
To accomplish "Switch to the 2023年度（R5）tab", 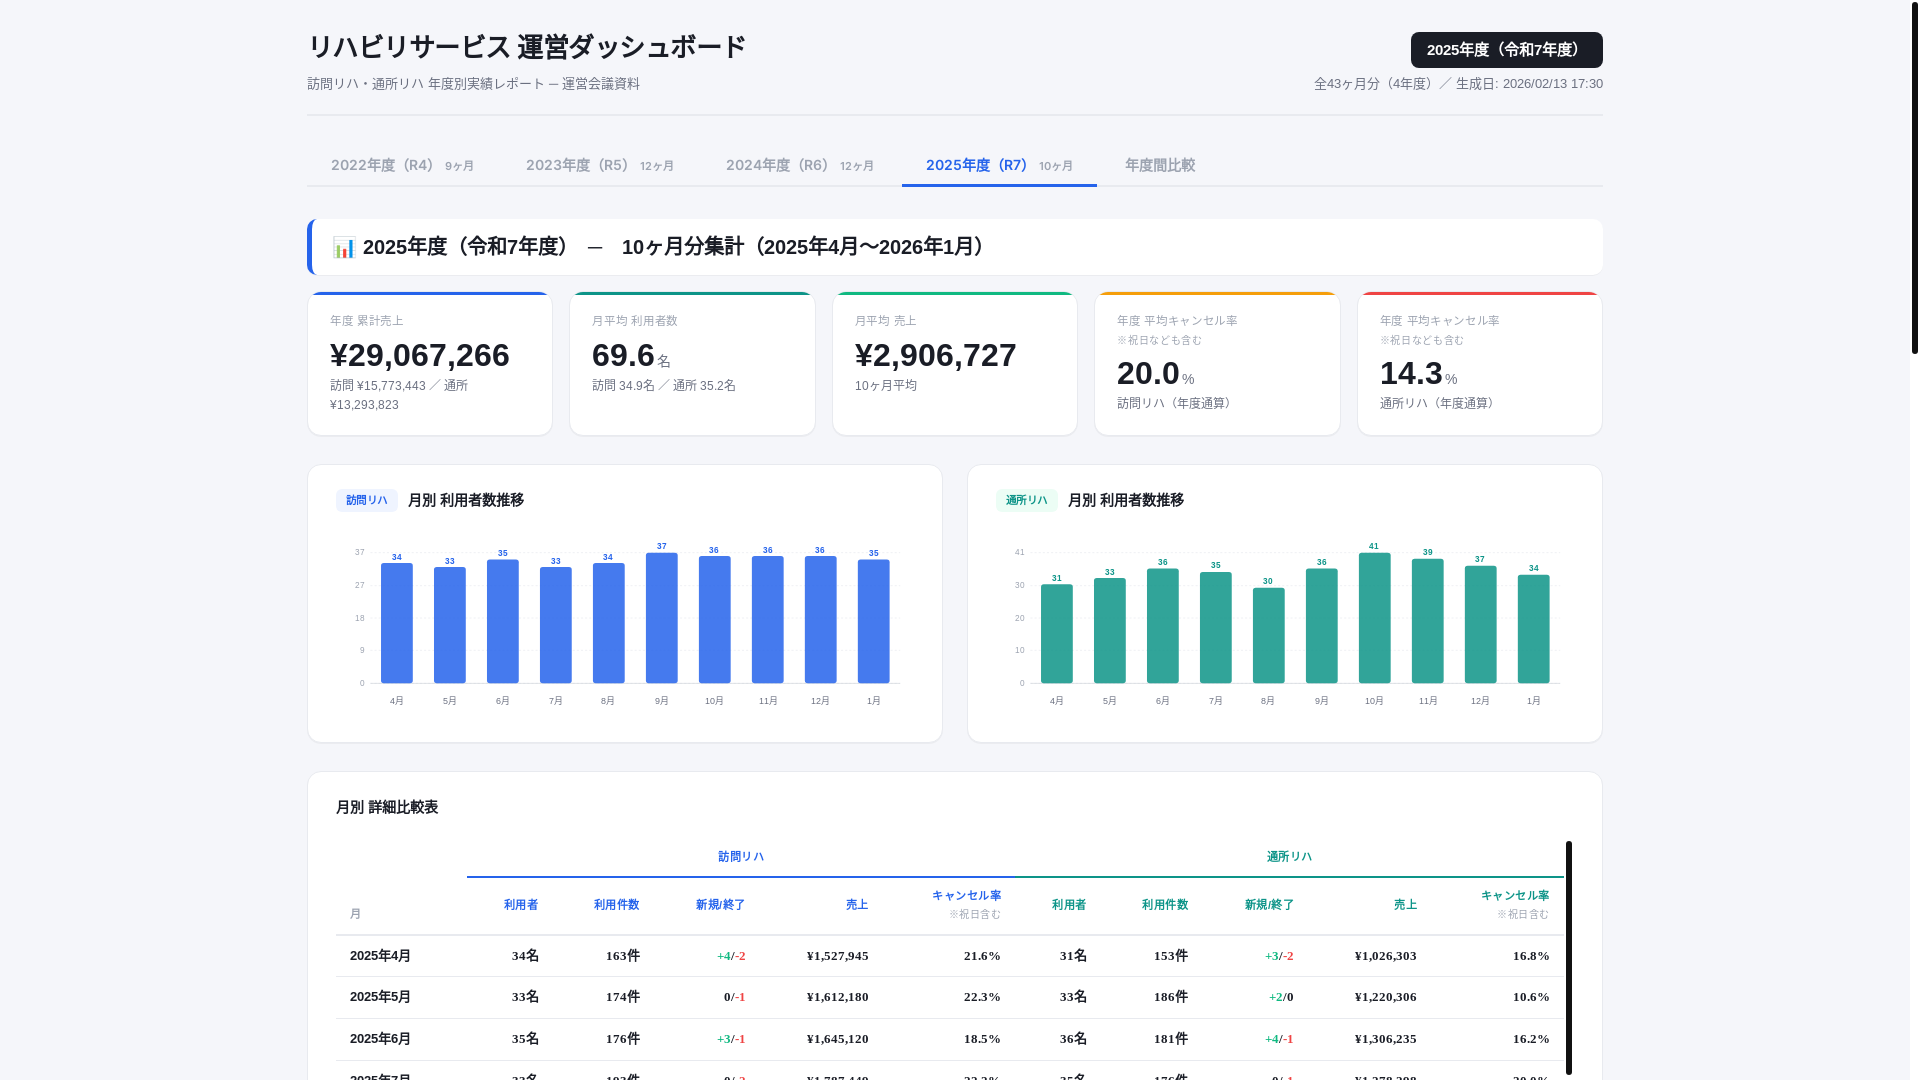I will (x=600, y=165).
